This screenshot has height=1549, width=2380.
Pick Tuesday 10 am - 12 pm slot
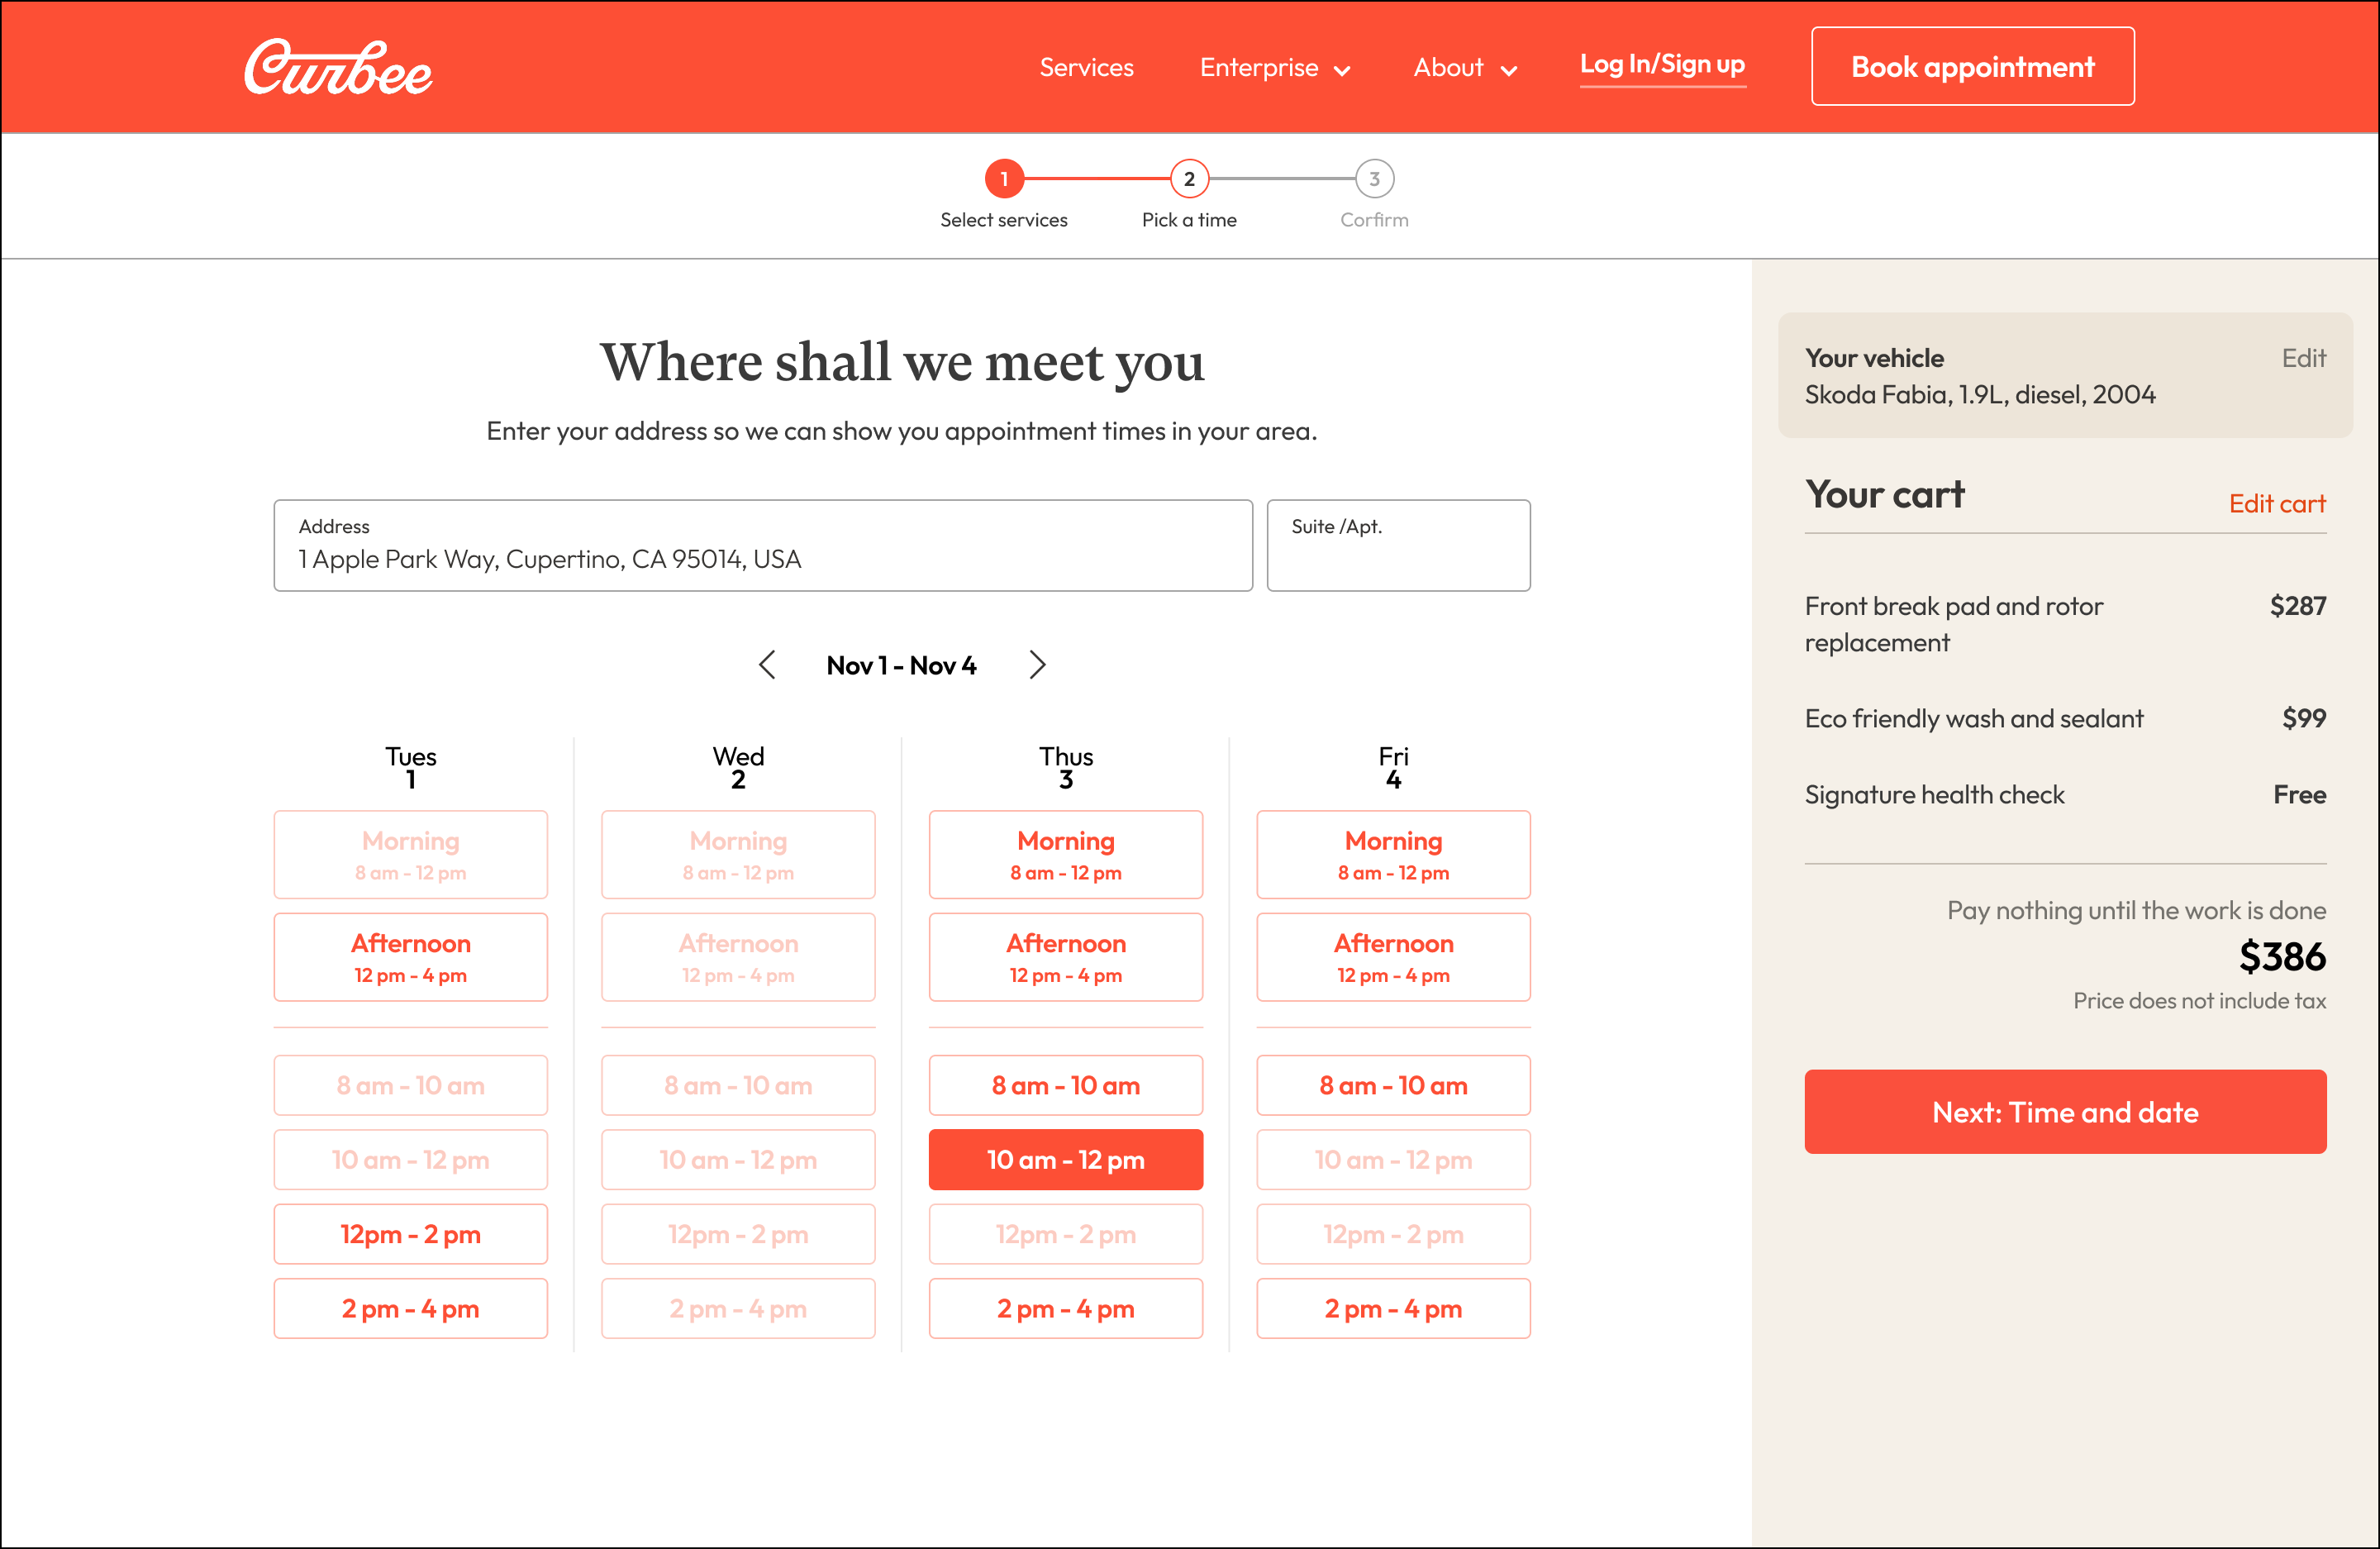click(411, 1160)
